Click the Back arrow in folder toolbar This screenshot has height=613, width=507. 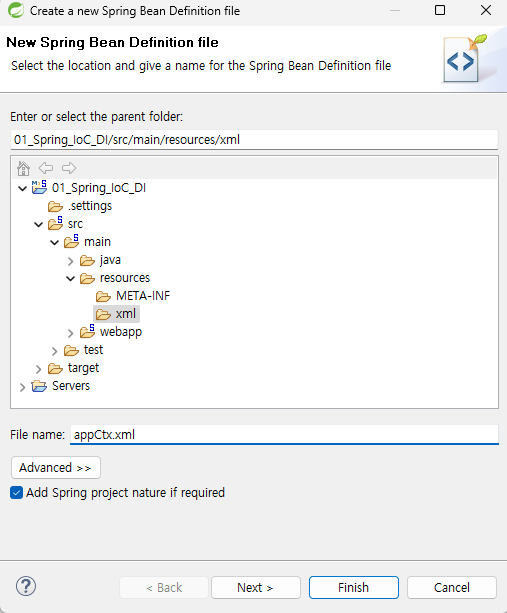pyautogui.click(x=46, y=168)
